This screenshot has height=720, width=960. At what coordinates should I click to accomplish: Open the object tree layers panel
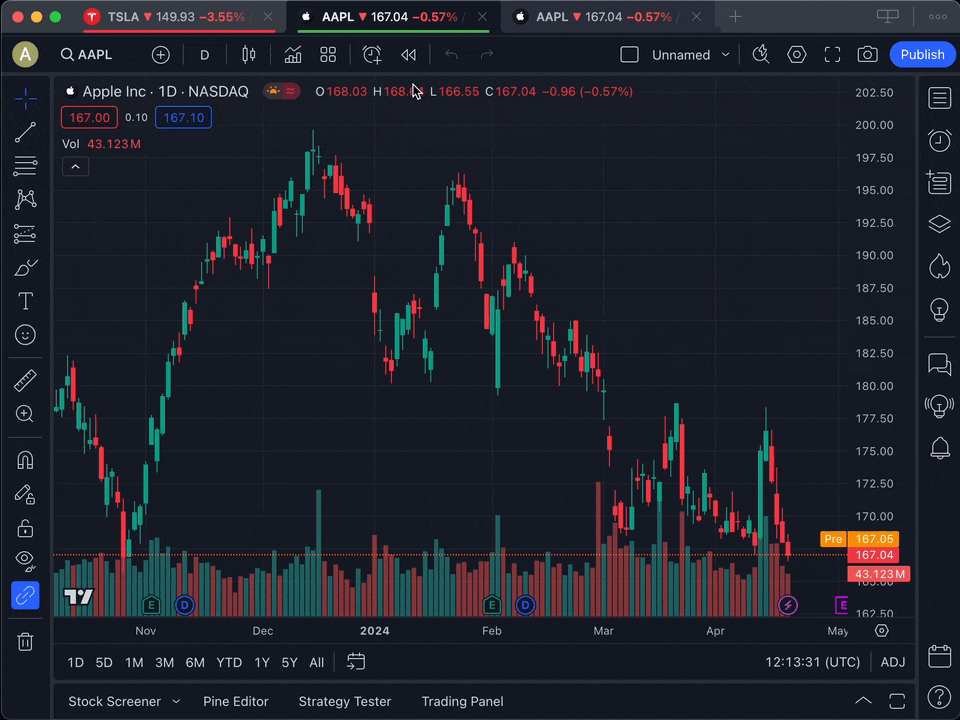pyautogui.click(x=939, y=224)
